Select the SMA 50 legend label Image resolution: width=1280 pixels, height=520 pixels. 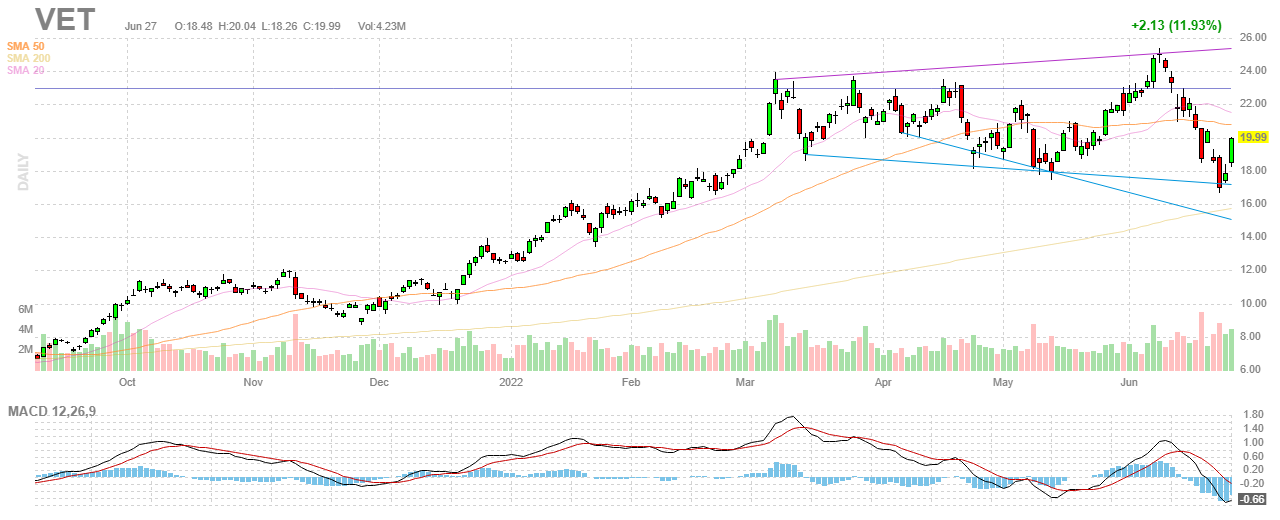(x=24, y=46)
